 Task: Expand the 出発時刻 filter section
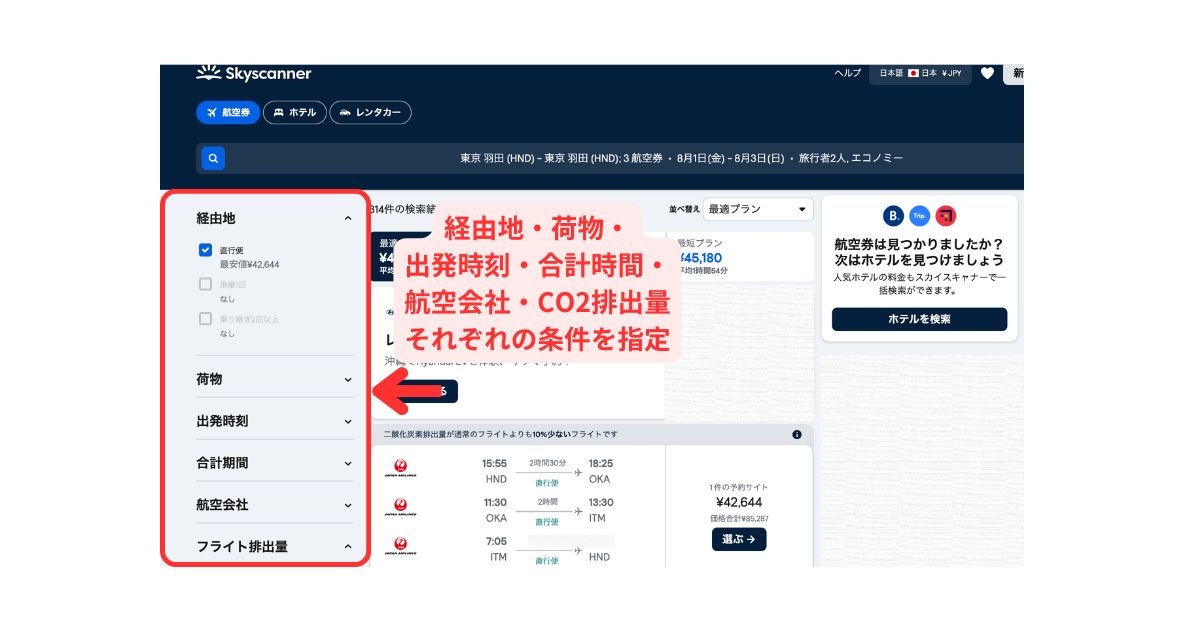pos(348,421)
